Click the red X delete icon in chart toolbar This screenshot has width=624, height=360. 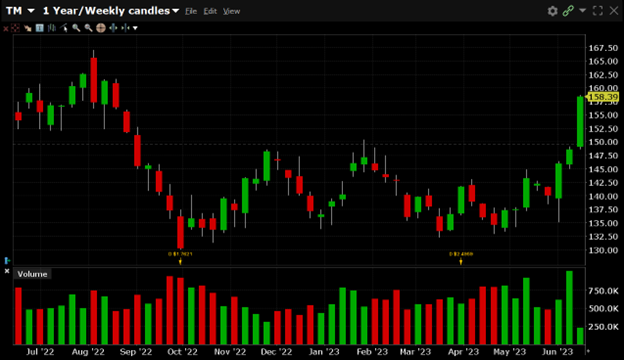coord(6,28)
